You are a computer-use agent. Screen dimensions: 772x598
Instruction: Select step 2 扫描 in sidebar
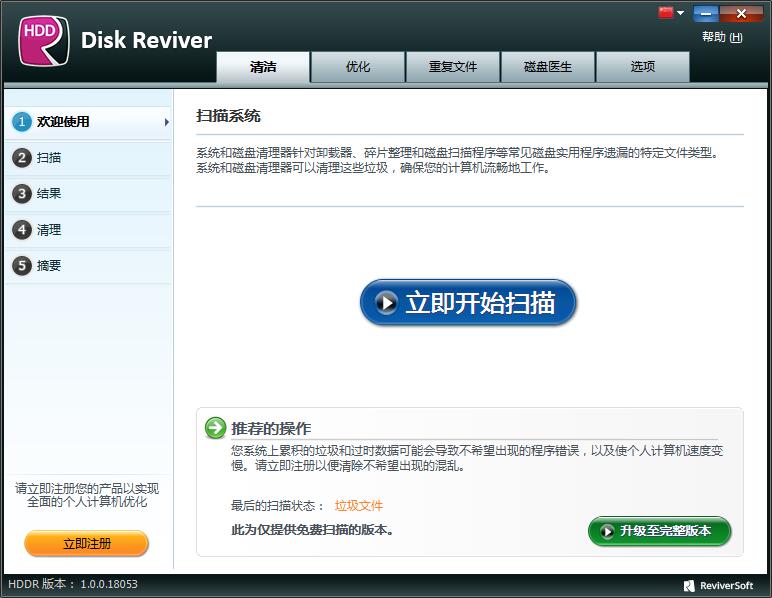89,158
